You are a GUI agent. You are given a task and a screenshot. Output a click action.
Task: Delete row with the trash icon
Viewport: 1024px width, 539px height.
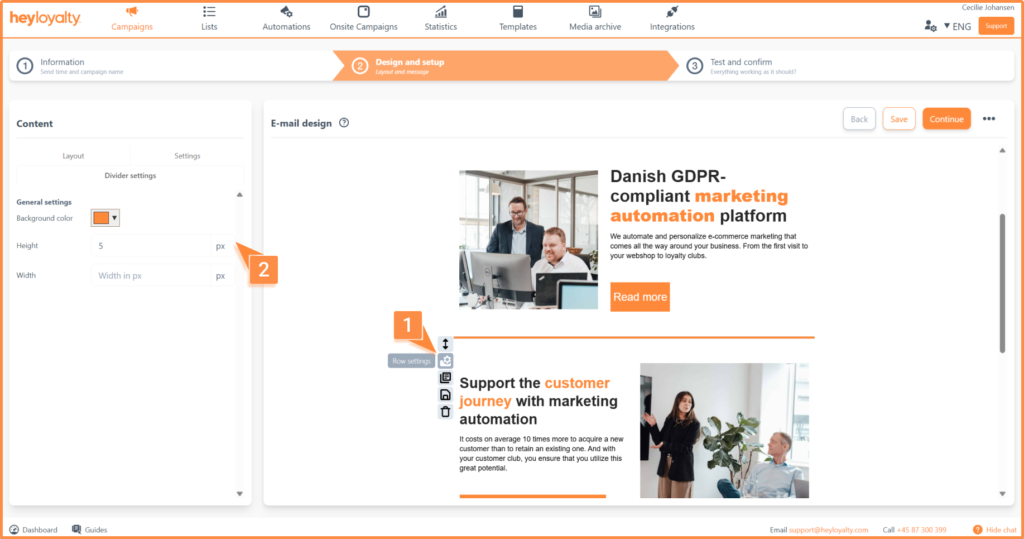(446, 411)
